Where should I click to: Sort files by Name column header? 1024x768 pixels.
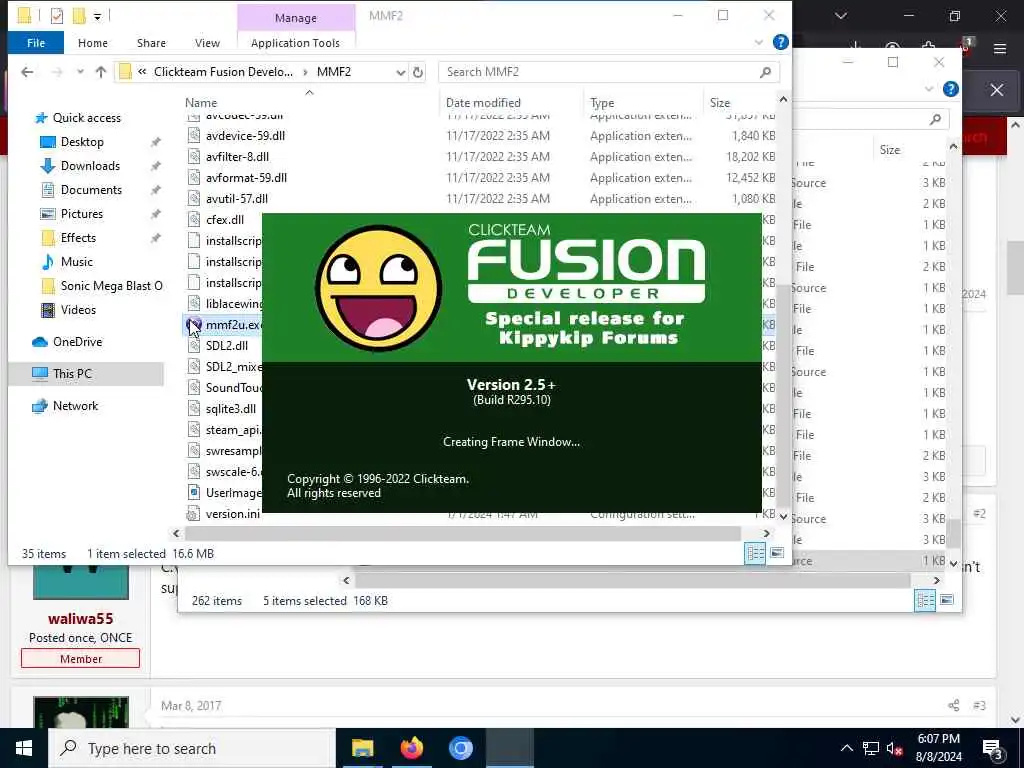pyautogui.click(x=200, y=103)
